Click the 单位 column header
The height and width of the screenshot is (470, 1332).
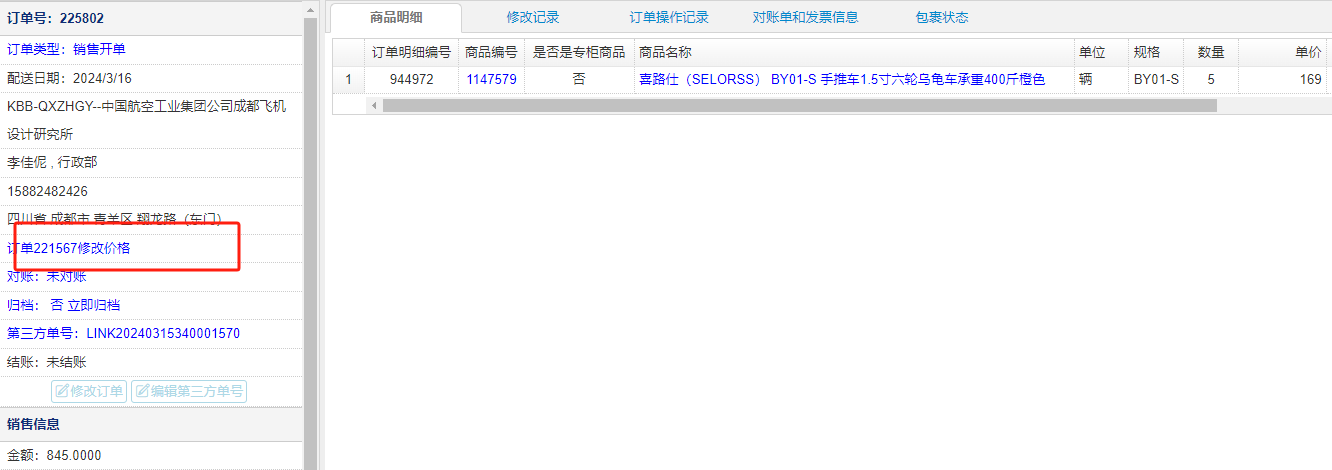point(1100,52)
